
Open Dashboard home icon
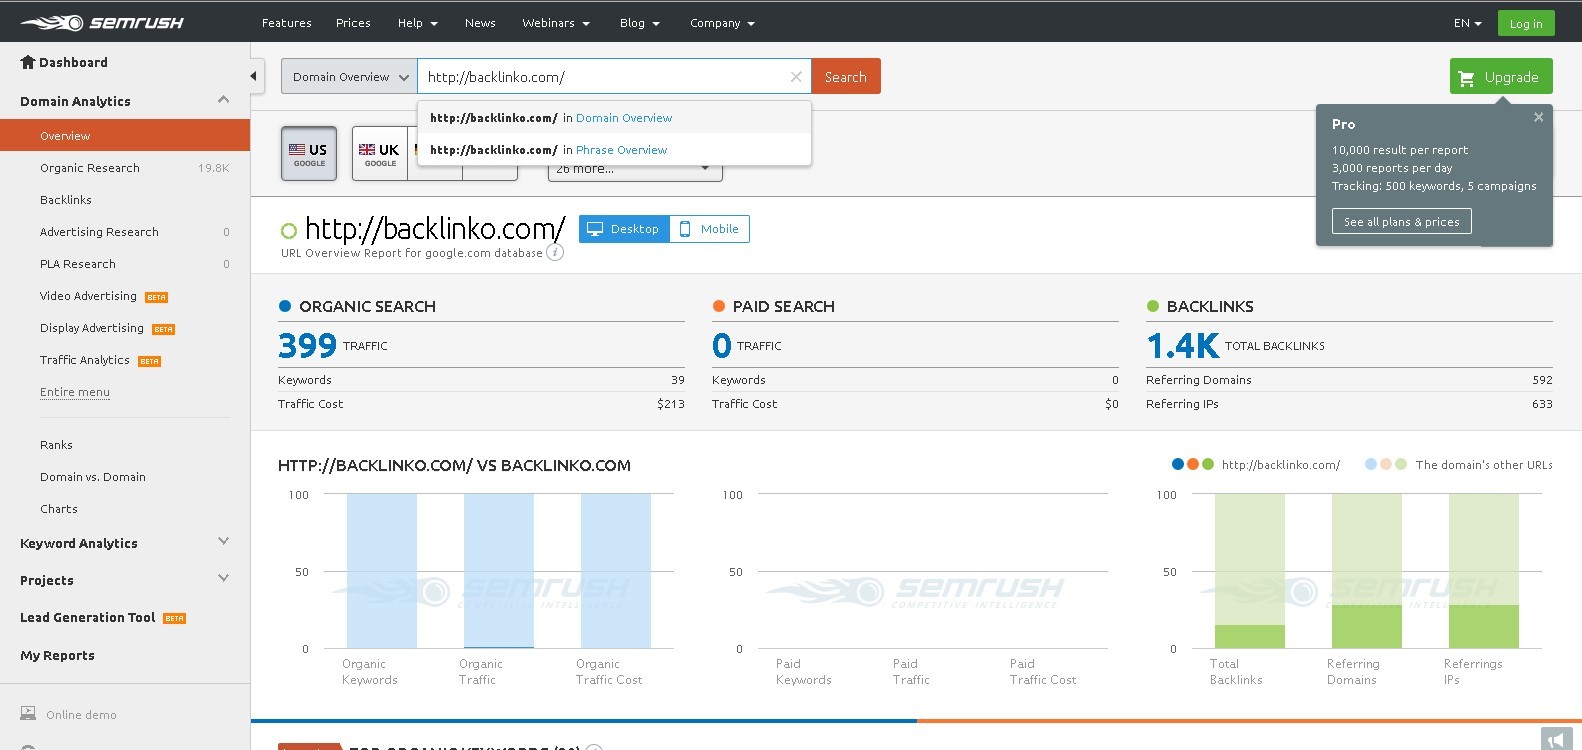point(28,62)
